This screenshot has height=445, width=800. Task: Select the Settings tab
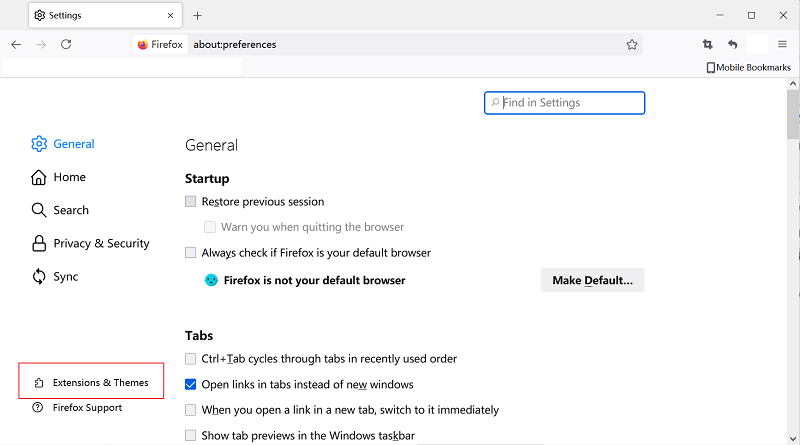(105, 16)
